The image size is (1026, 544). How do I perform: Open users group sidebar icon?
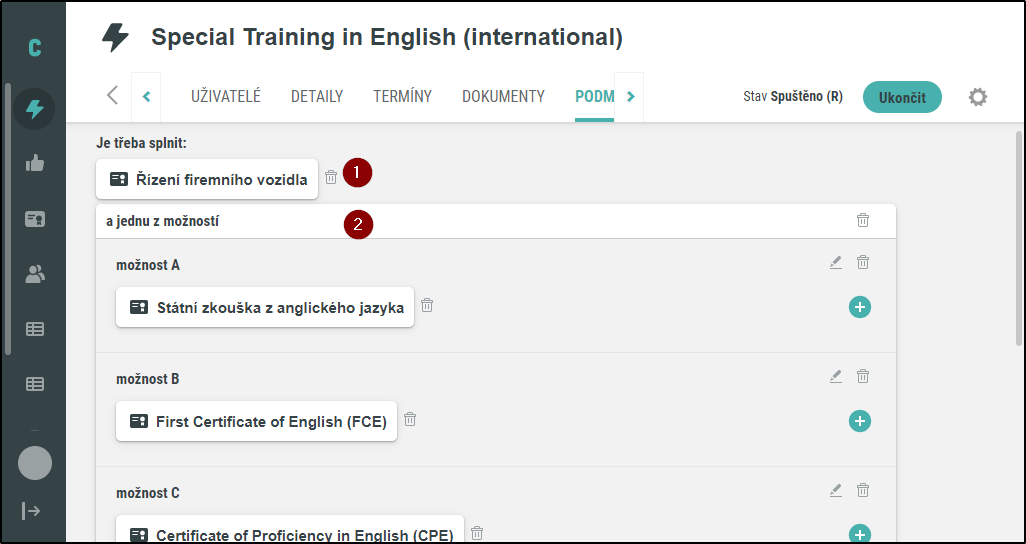pos(35,274)
